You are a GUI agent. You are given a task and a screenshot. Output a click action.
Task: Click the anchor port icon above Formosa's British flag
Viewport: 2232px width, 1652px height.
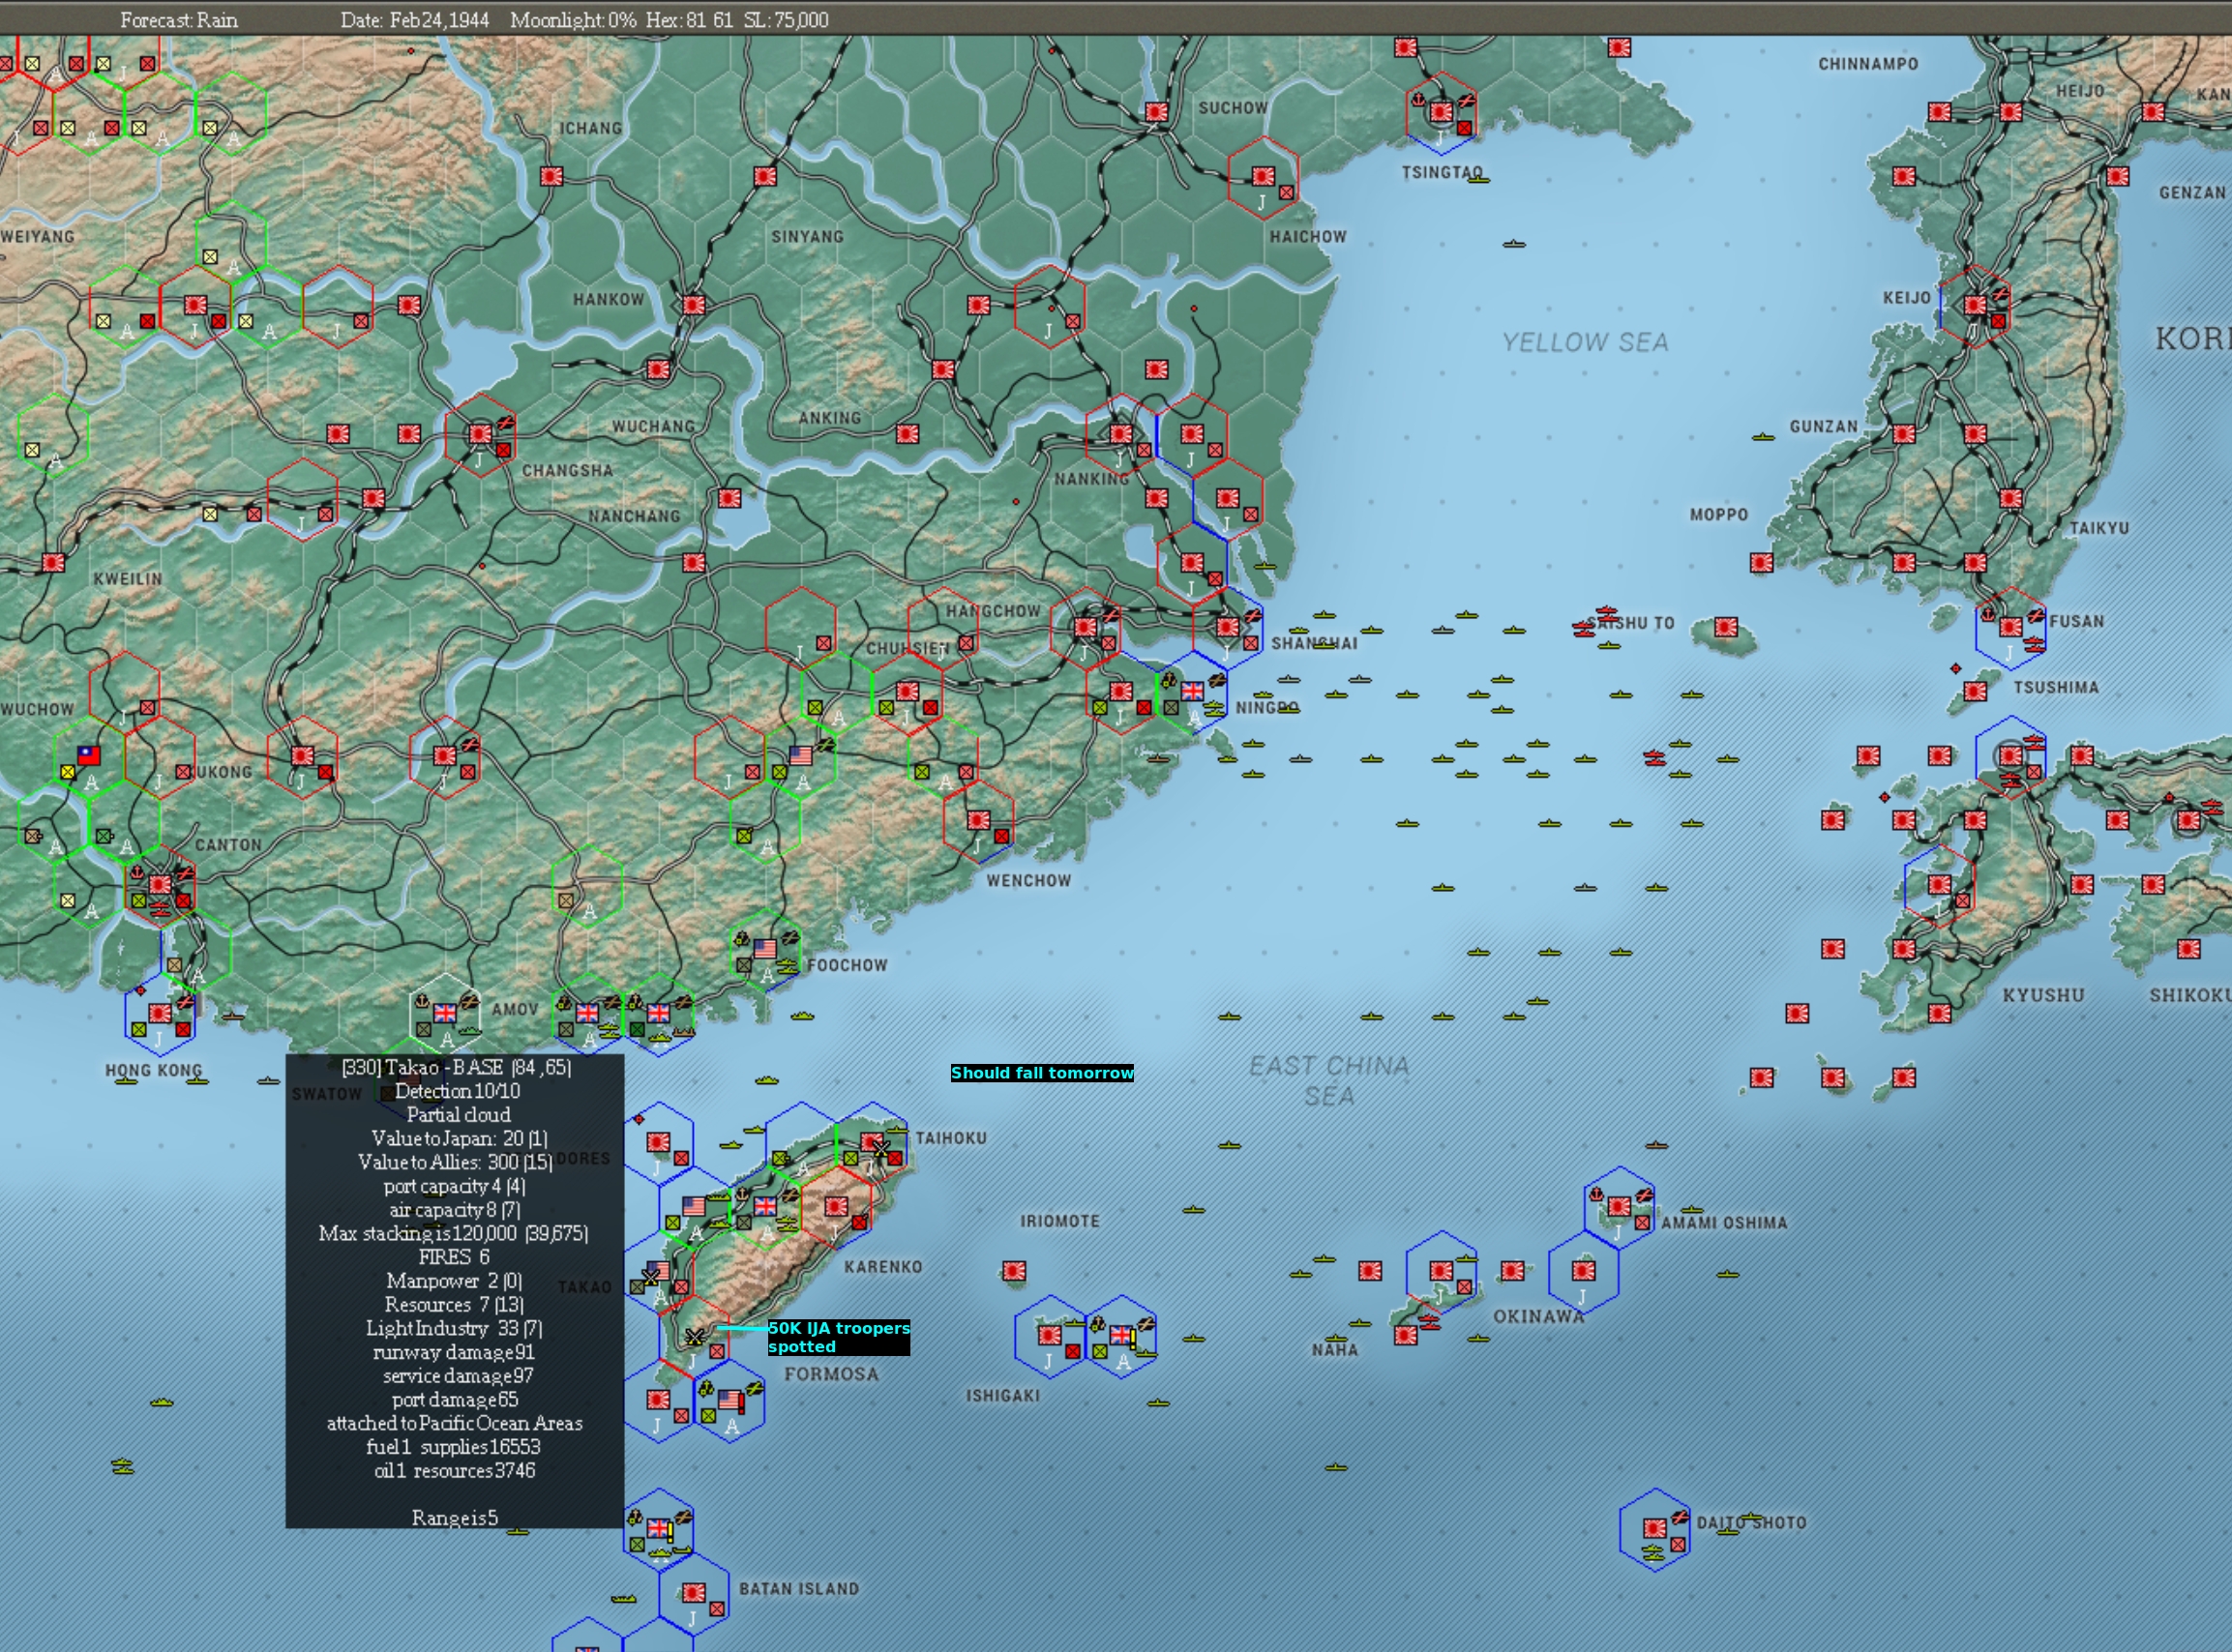pos(743,1195)
